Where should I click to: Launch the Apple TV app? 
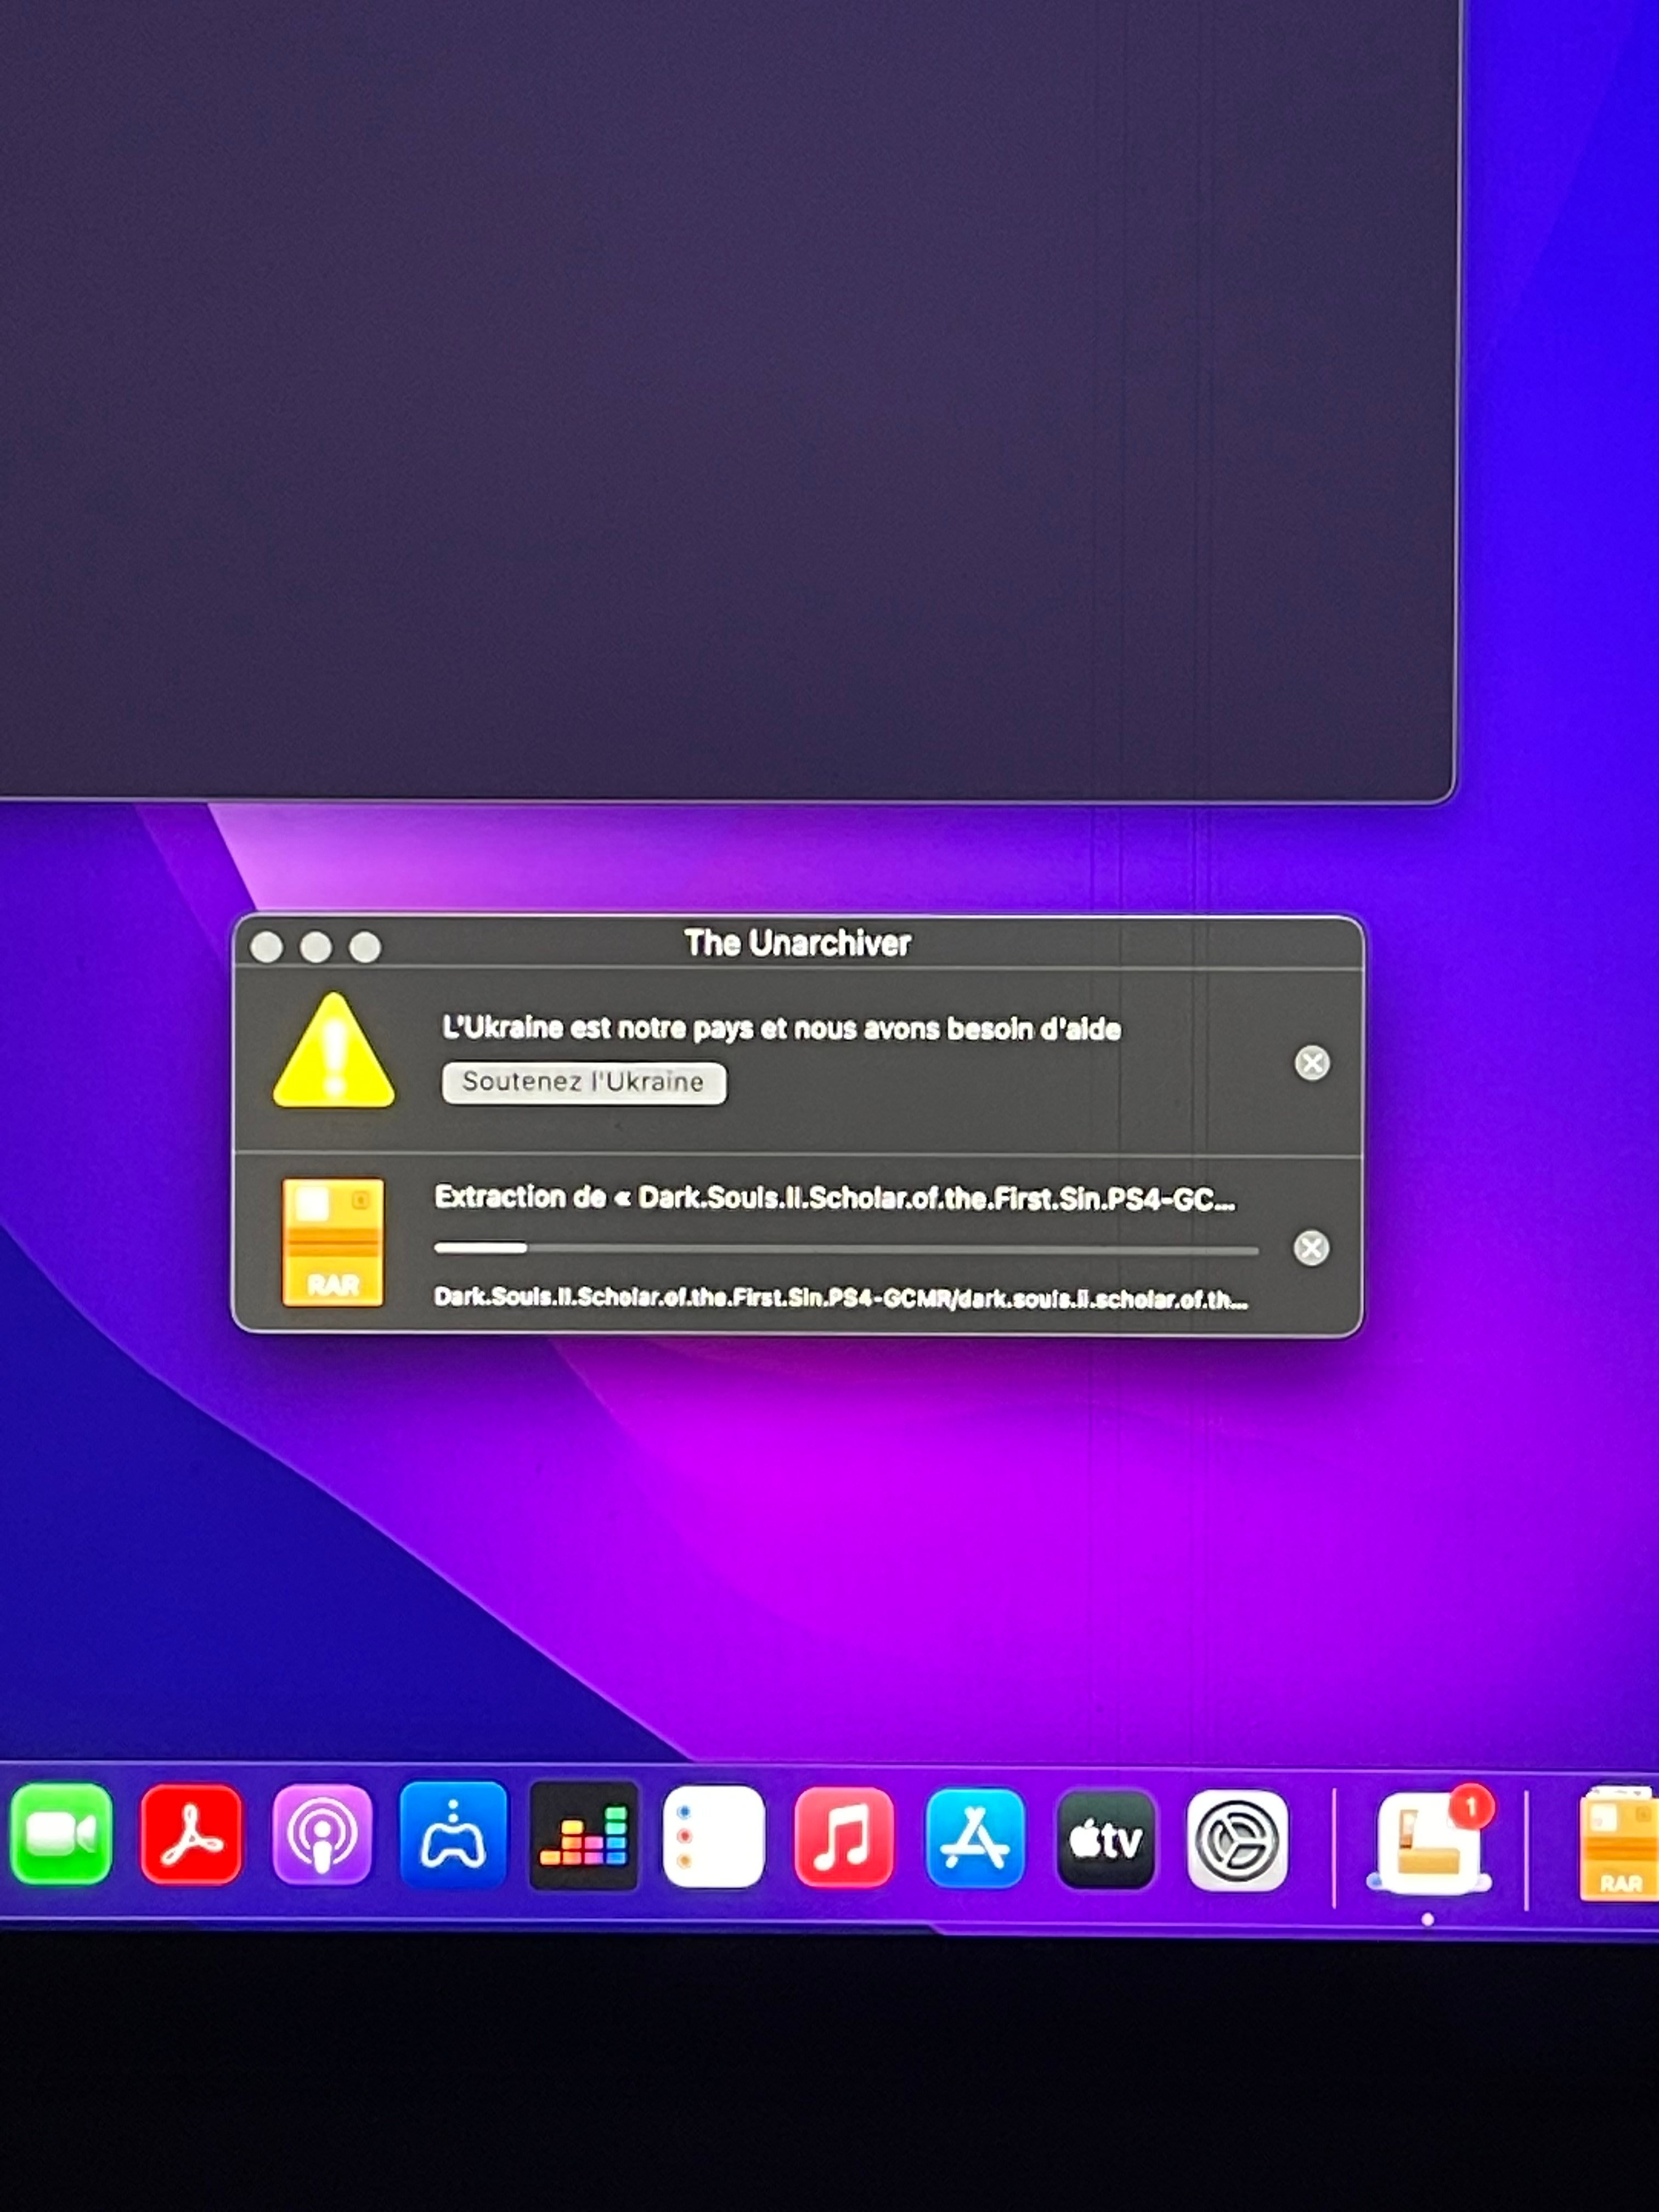click(1106, 1840)
